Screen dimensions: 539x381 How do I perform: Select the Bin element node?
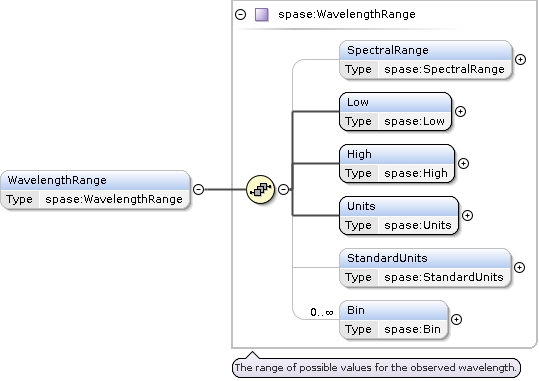[x=394, y=320]
